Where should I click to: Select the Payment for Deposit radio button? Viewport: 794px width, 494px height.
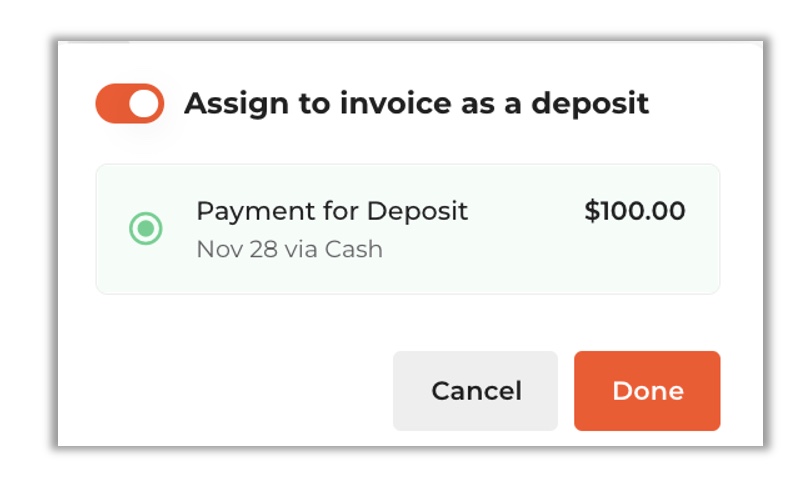click(x=146, y=229)
